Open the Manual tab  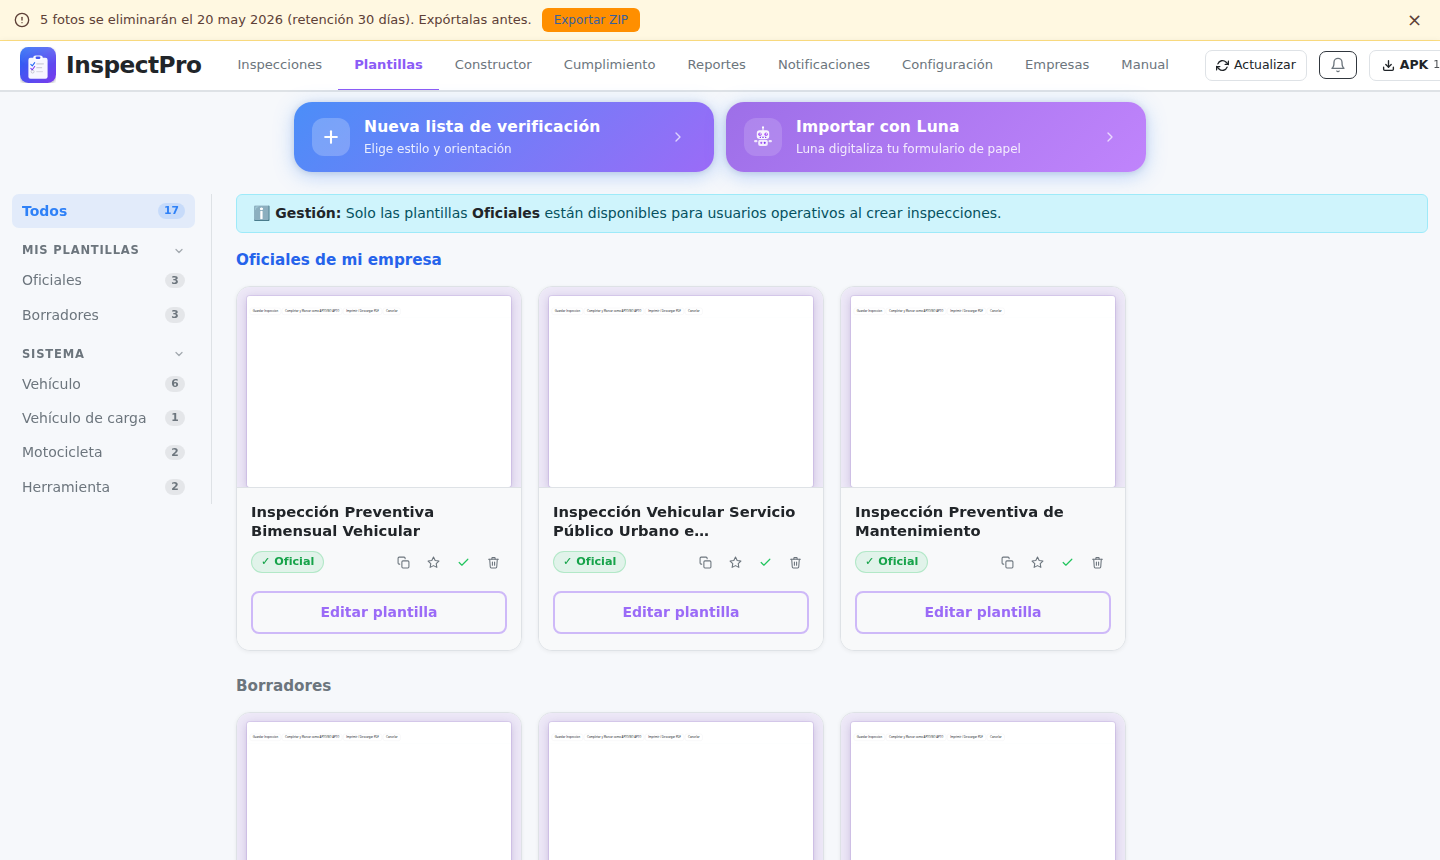click(x=1145, y=65)
